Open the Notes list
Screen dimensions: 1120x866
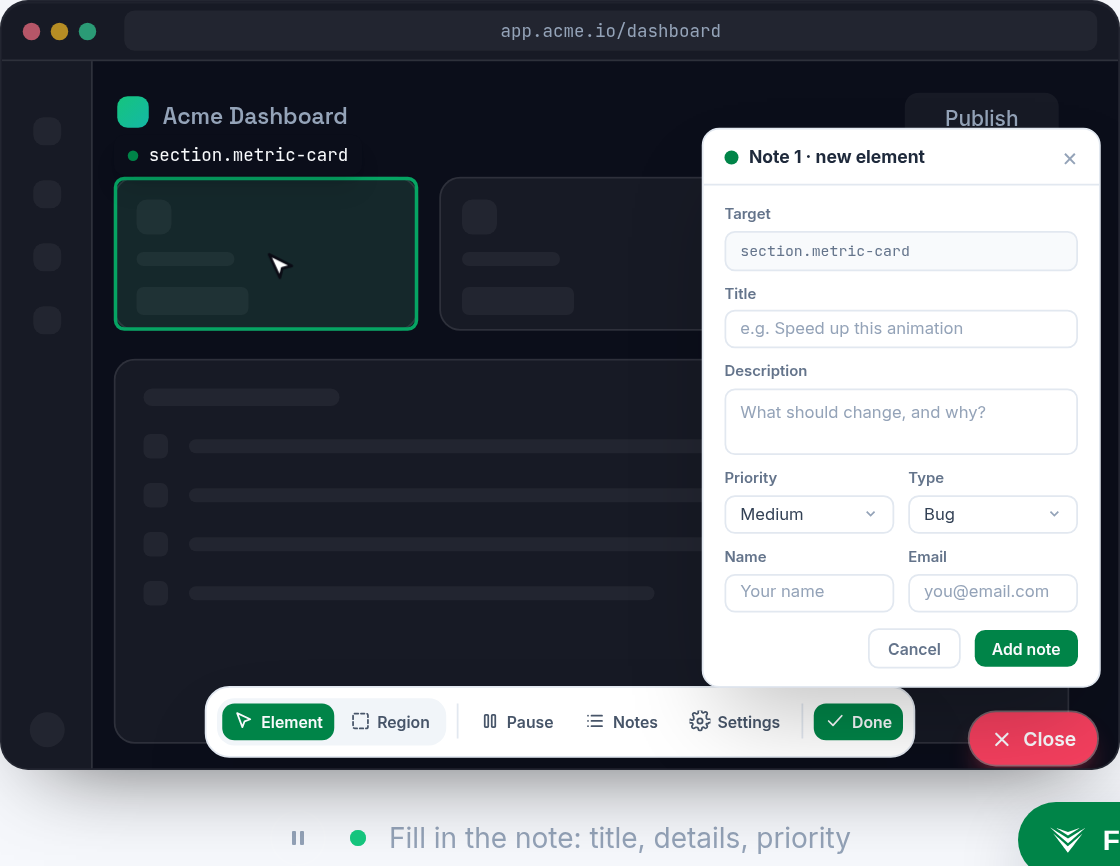point(621,722)
